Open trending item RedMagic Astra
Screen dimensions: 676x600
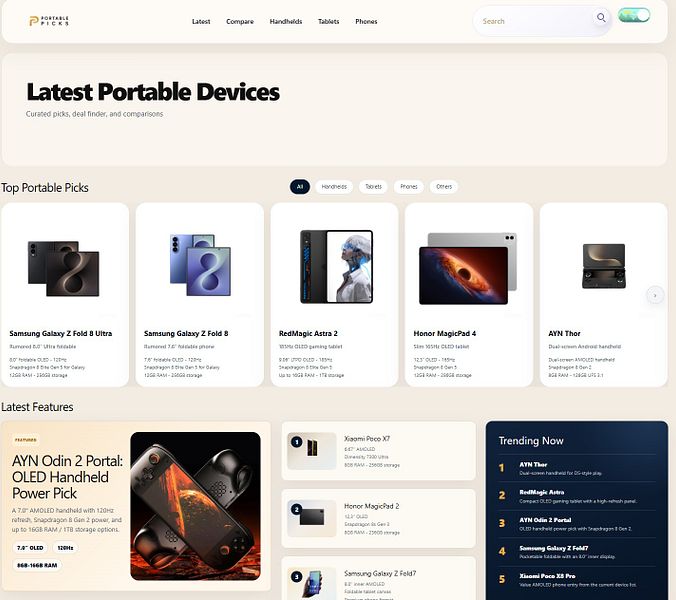577,496
